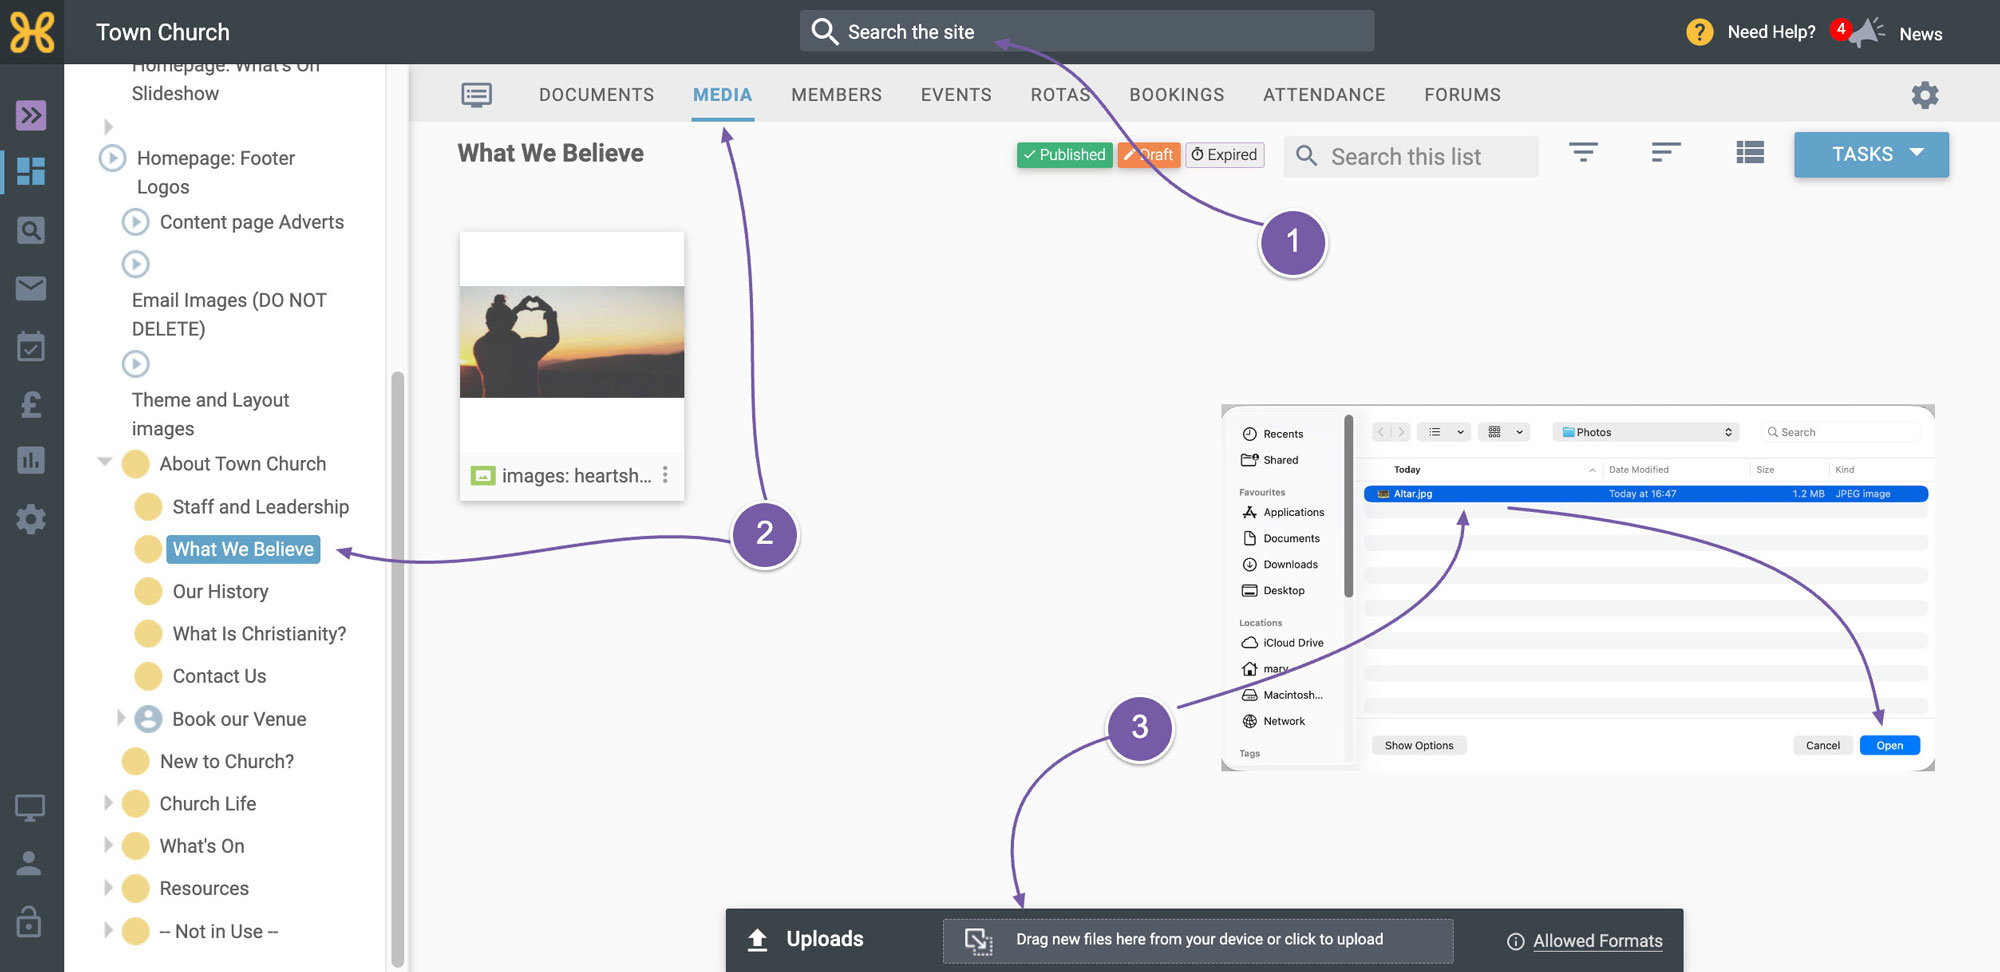
Task: Expand the Church Life tree node
Action: 108,802
